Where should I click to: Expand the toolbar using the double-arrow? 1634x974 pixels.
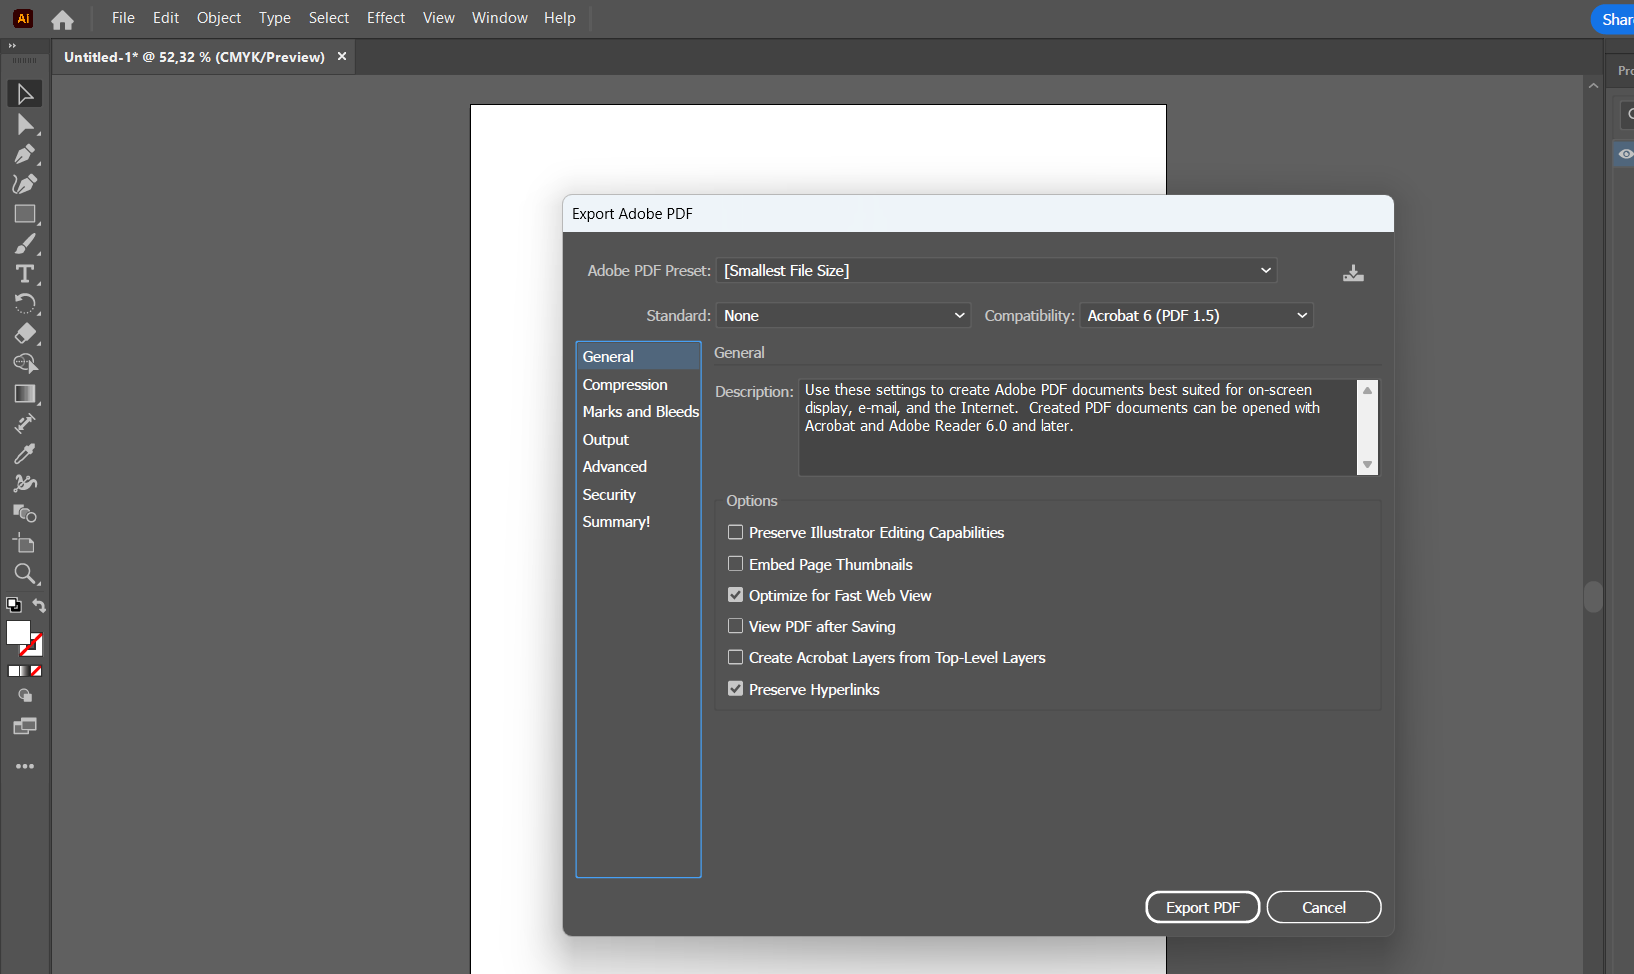12,46
